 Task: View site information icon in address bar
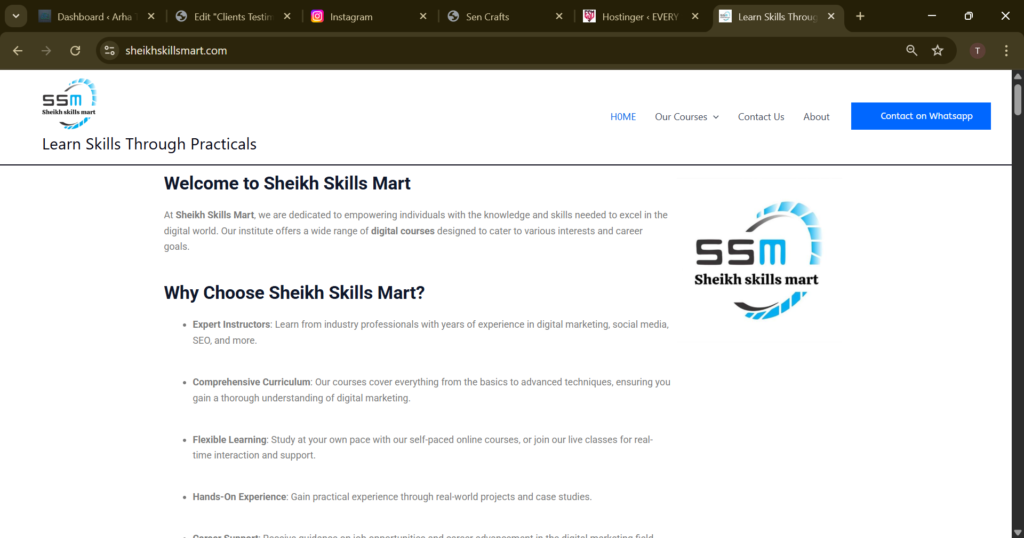coord(110,50)
